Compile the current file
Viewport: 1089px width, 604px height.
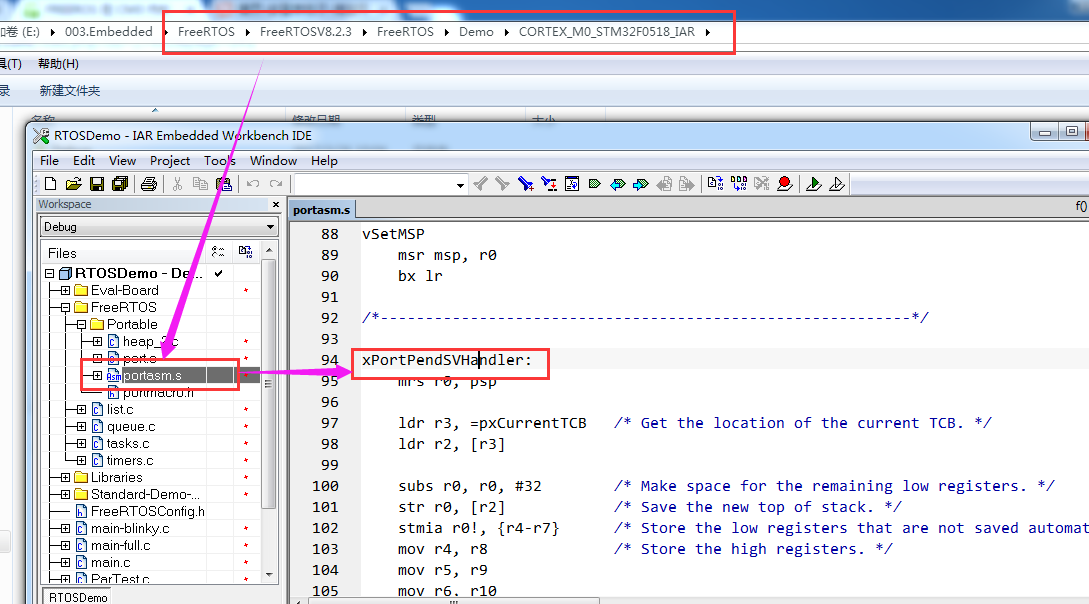(x=715, y=184)
